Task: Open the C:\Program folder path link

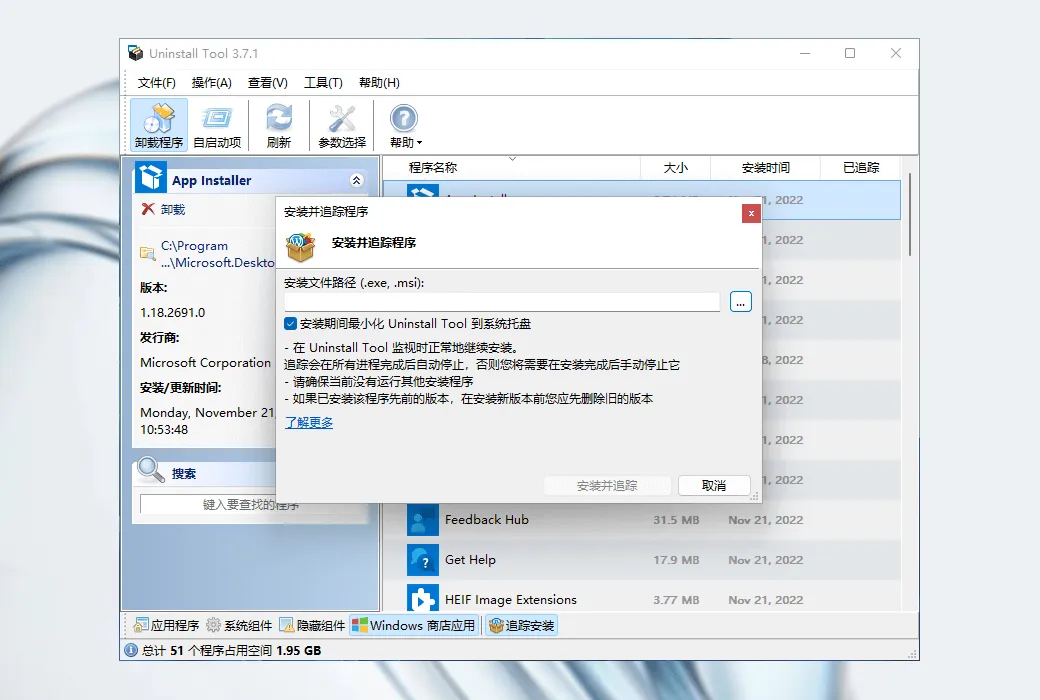Action: click(x=217, y=254)
